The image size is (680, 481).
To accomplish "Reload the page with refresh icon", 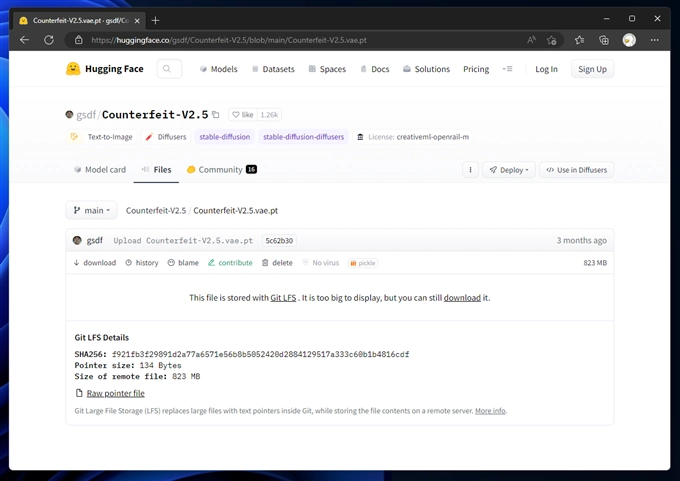I will point(49,40).
